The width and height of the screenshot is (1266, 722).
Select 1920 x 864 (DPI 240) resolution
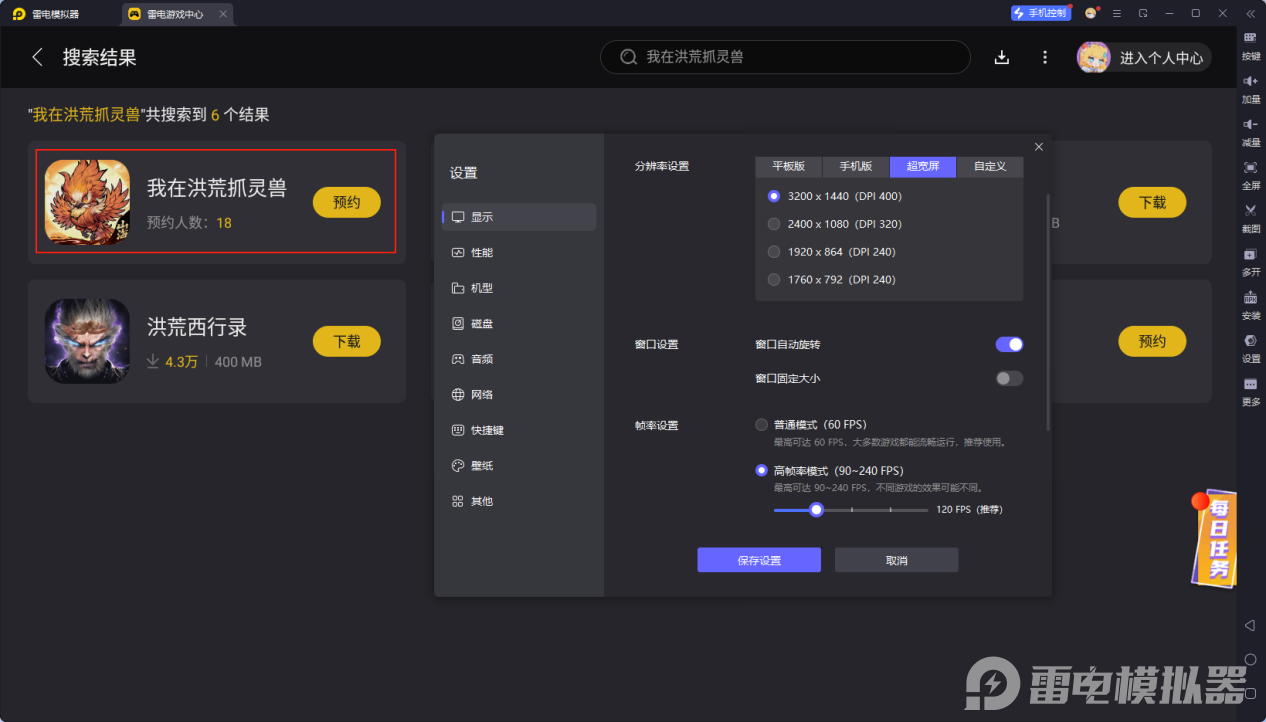(773, 252)
